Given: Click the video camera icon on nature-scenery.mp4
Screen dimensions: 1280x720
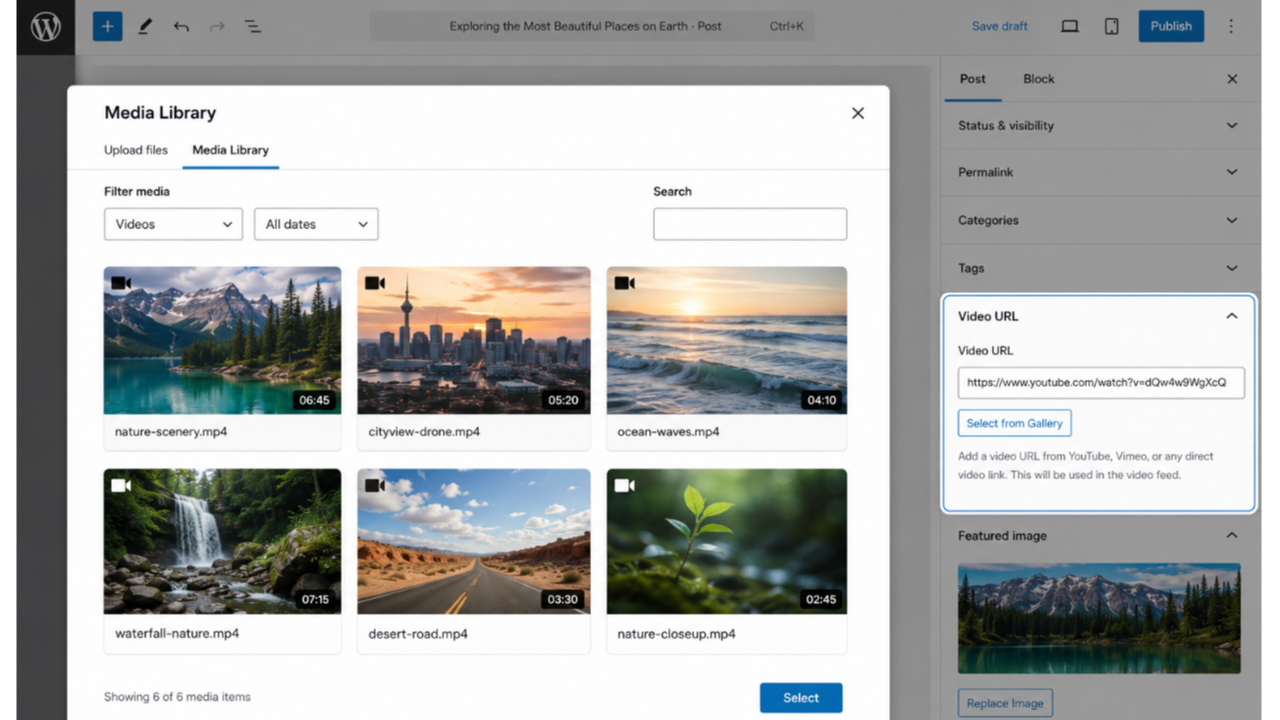Looking at the screenshot, I should coord(121,283).
